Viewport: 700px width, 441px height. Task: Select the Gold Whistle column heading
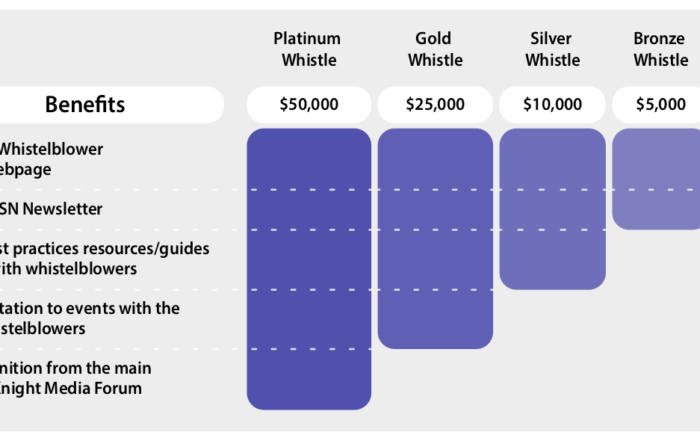click(x=434, y=49)
